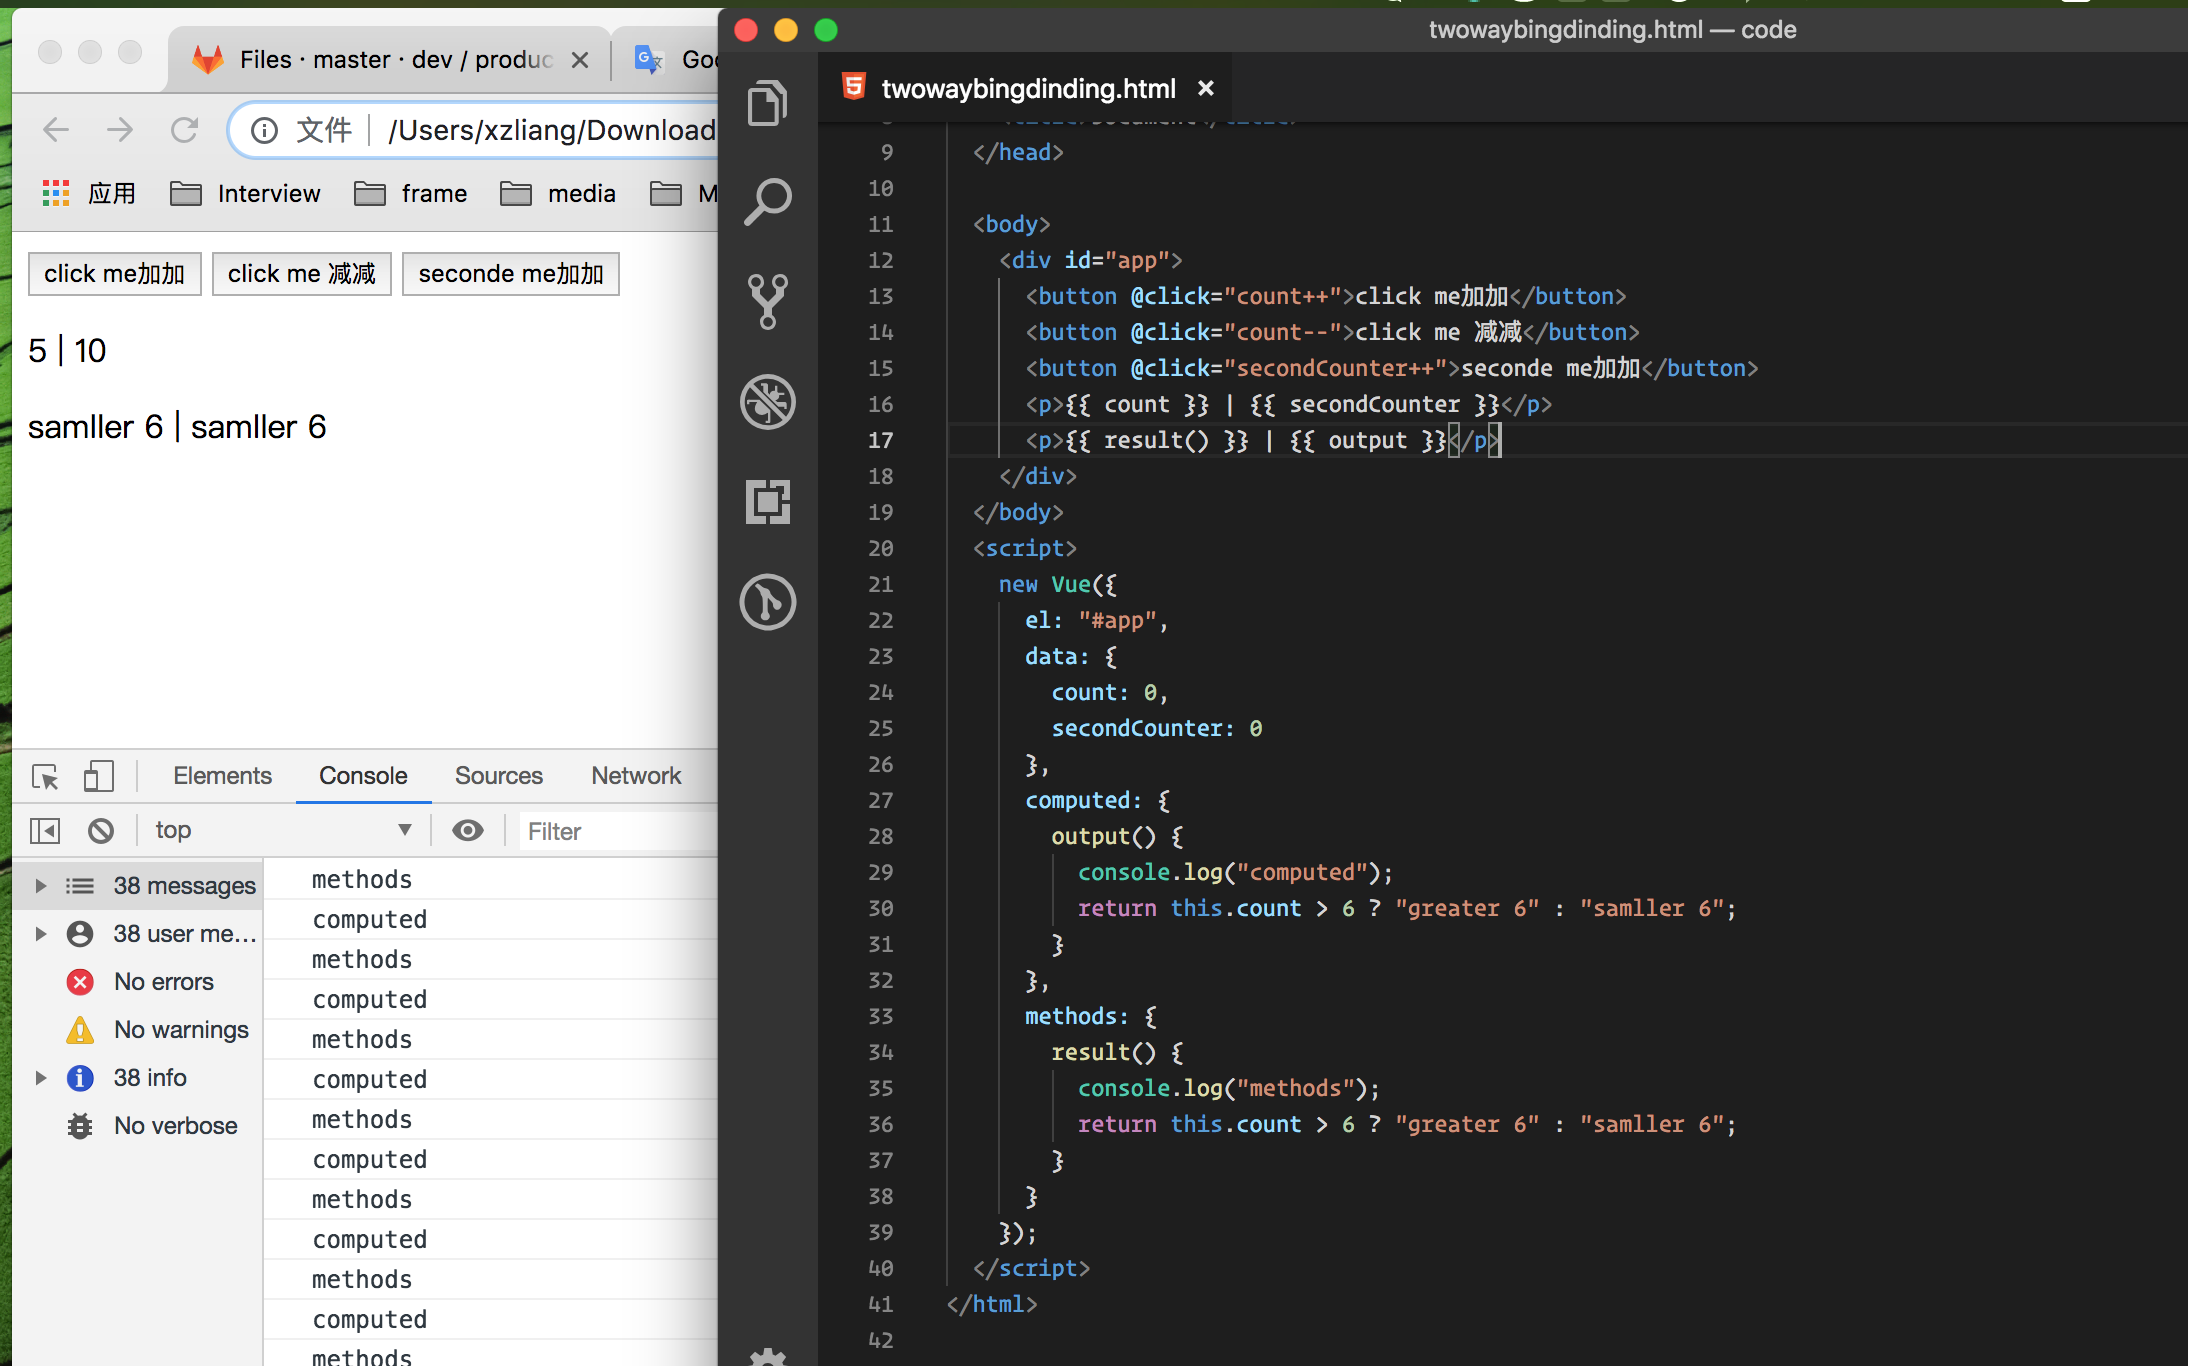Screen dimensions: 2188x1366
Task: Switch to the Elements tab
Action: pyautogui.click(x=222, y=776)
